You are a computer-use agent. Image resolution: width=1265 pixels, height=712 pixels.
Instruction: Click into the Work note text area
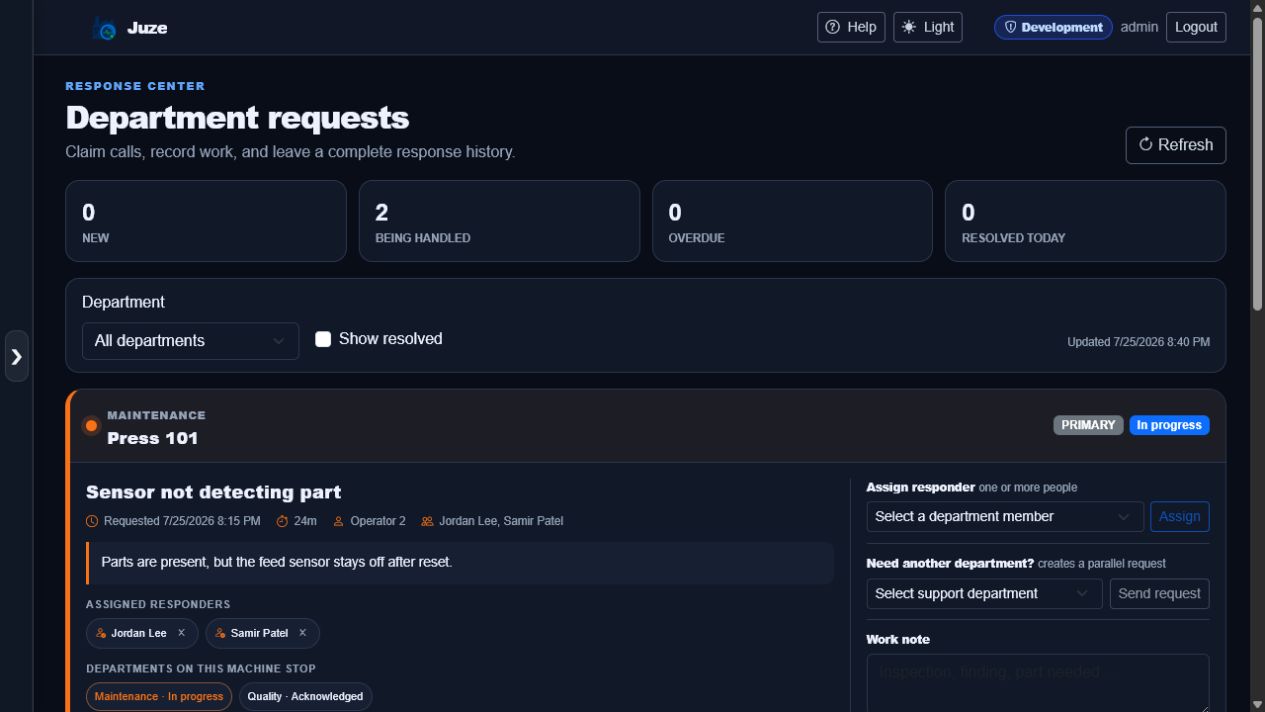pos(1038,682)
